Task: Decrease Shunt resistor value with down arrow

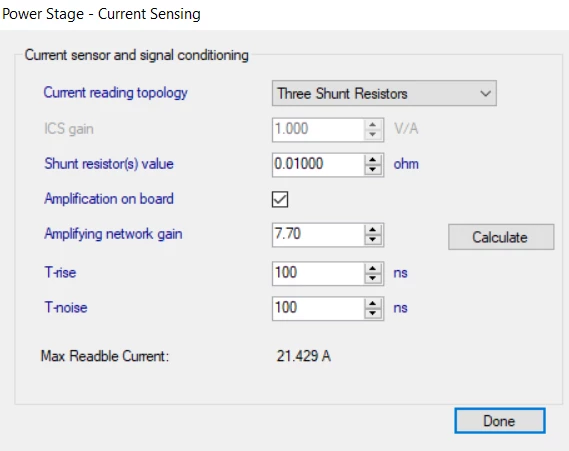Action: click(x=373, y=170)
